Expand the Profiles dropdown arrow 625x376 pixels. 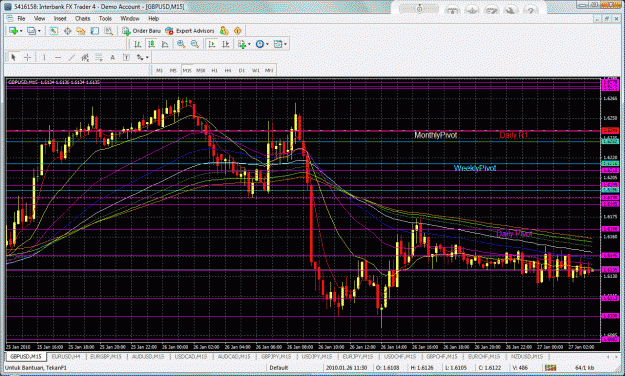39,31
